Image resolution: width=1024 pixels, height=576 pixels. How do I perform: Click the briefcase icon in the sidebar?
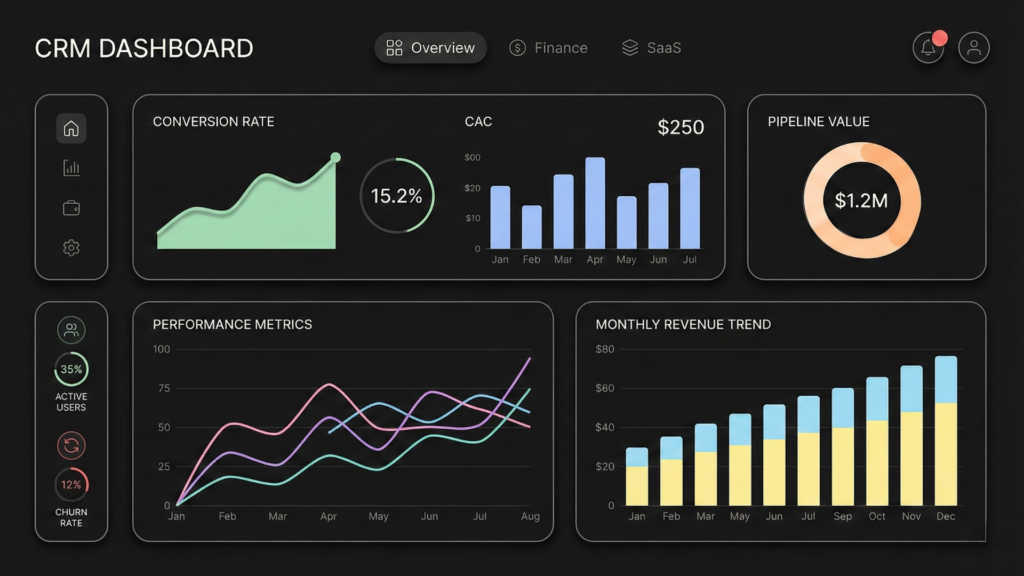coord(71,208)
